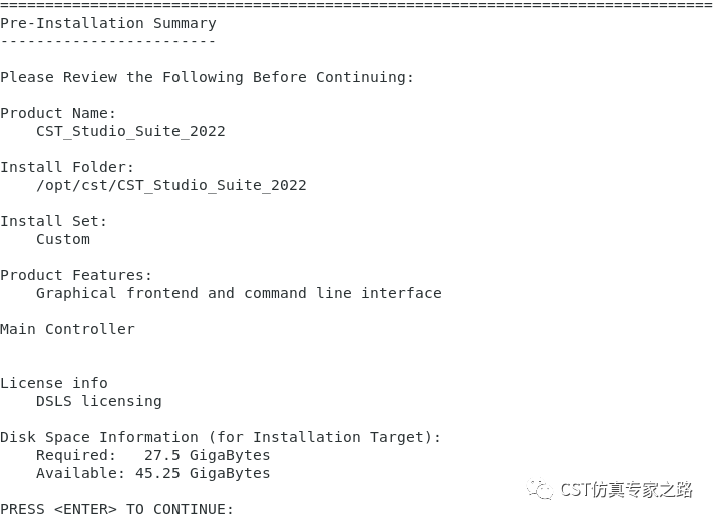Click the Product Features label
The height and width of the screenshot is (520, 715).
76,275
